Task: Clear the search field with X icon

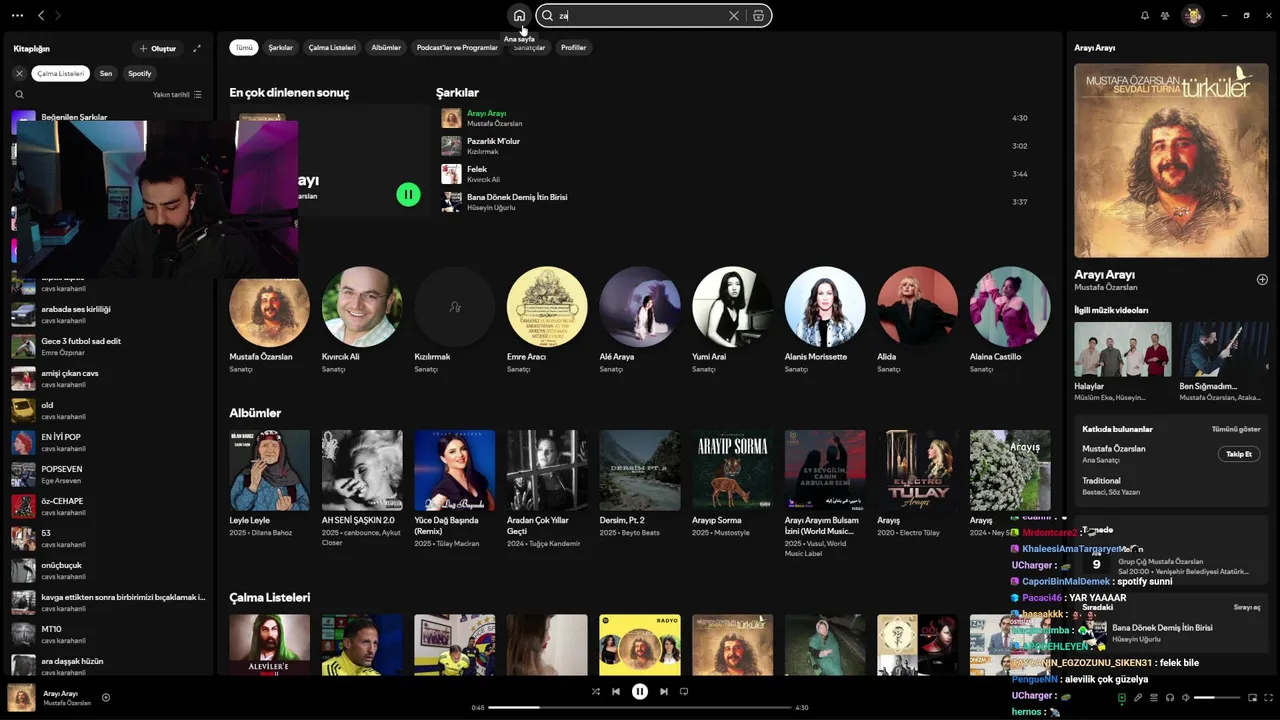Action: [x=734, y=16]
